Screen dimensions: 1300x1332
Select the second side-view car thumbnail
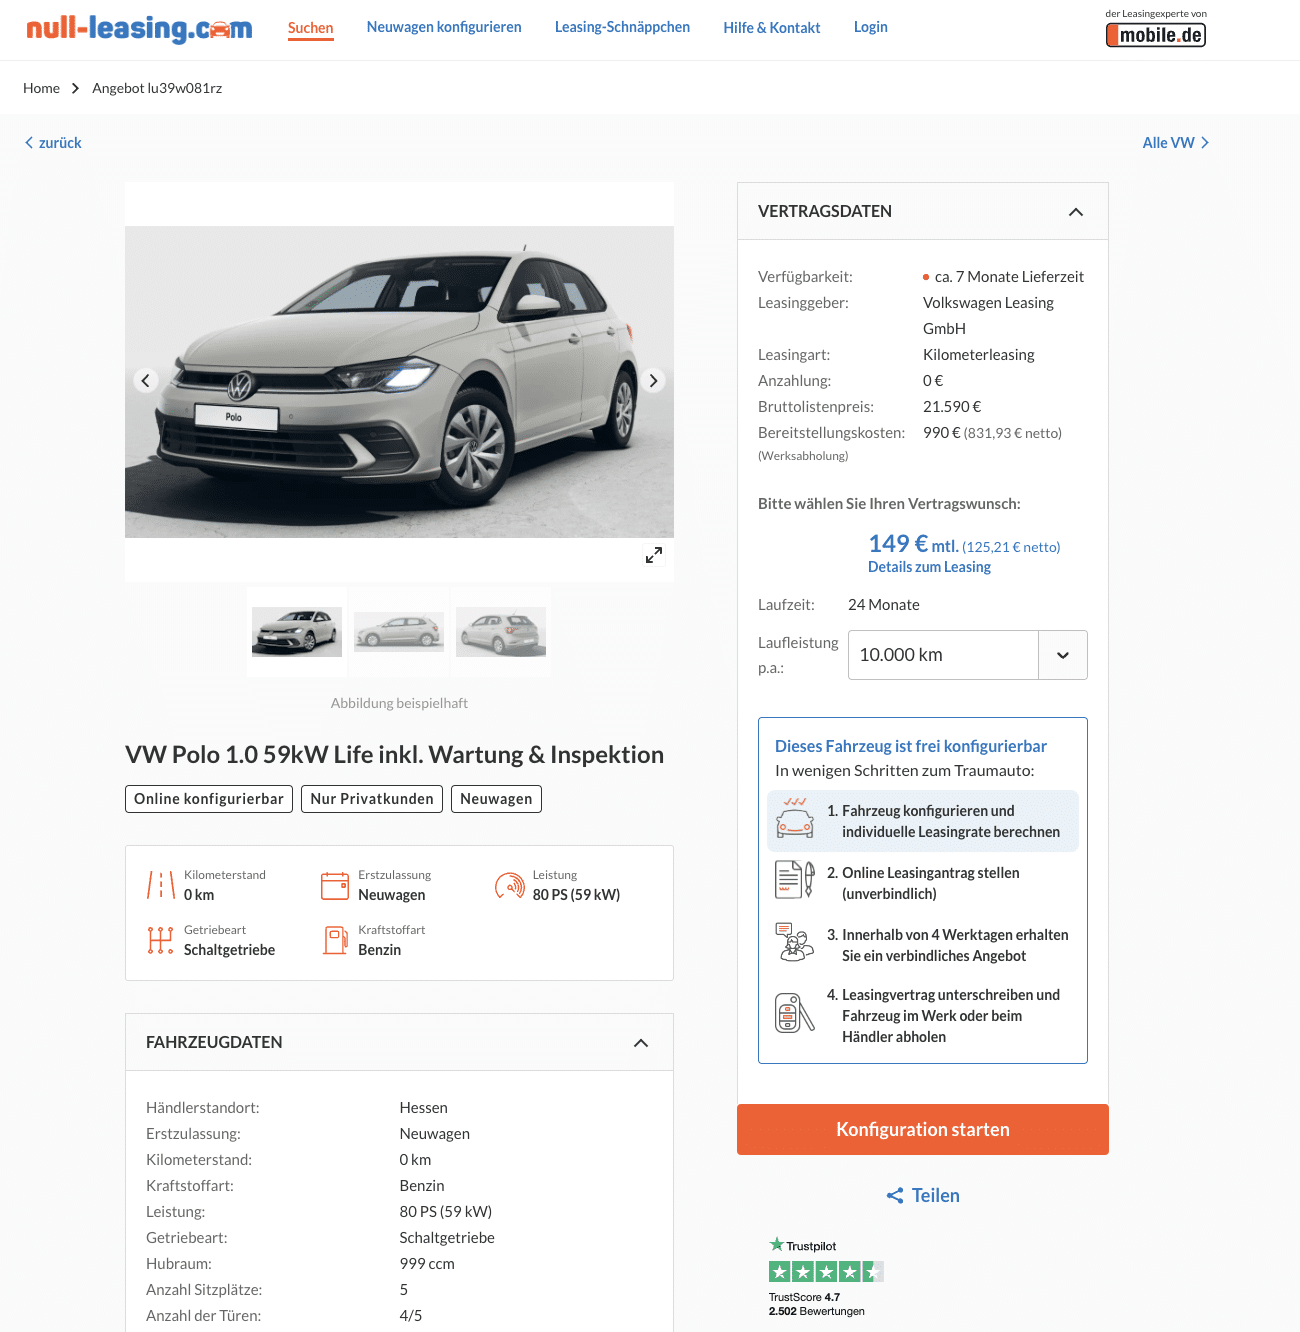(x=399, y=632)
